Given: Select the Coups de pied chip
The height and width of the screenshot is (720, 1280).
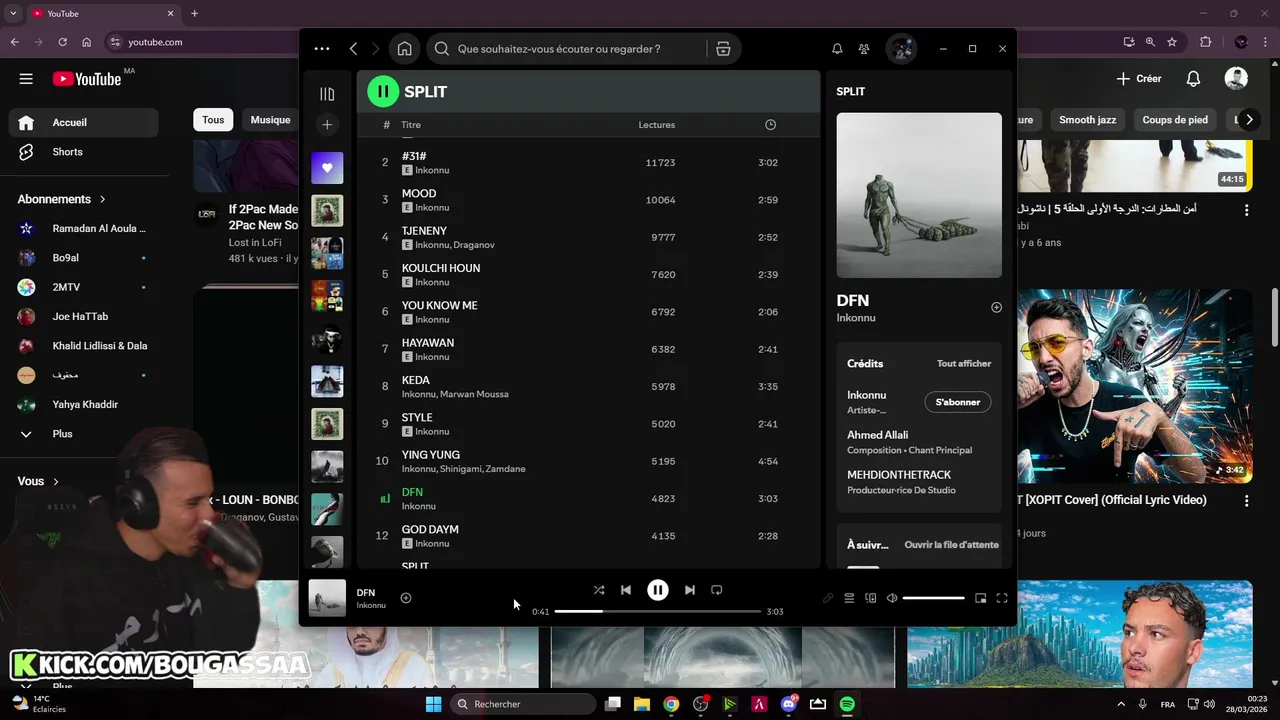Looking at the screenshot, I should (1175, 120).
